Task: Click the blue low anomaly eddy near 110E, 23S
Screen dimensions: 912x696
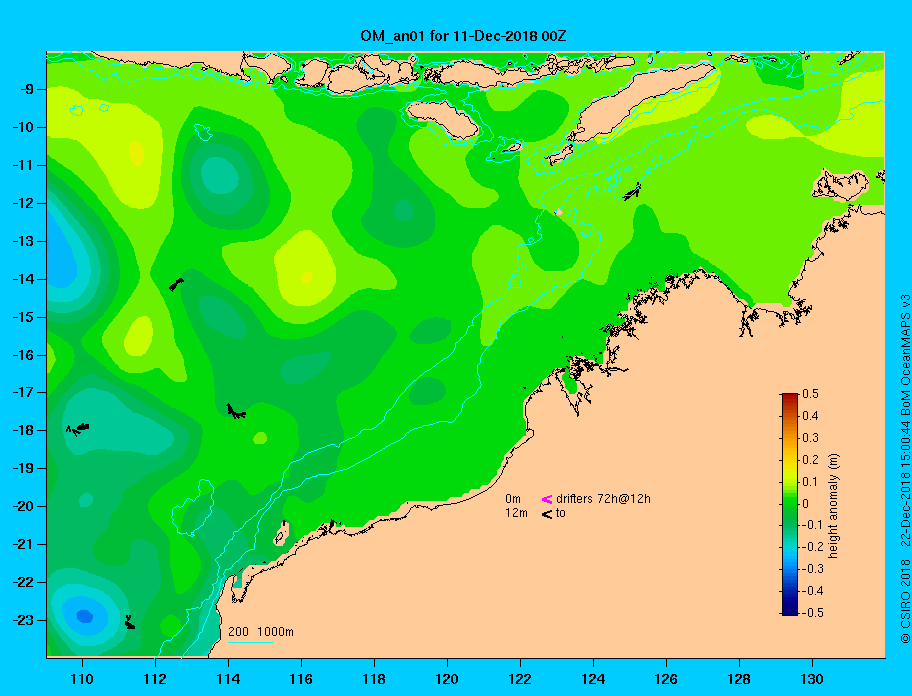Action: (x=85, y=615)
